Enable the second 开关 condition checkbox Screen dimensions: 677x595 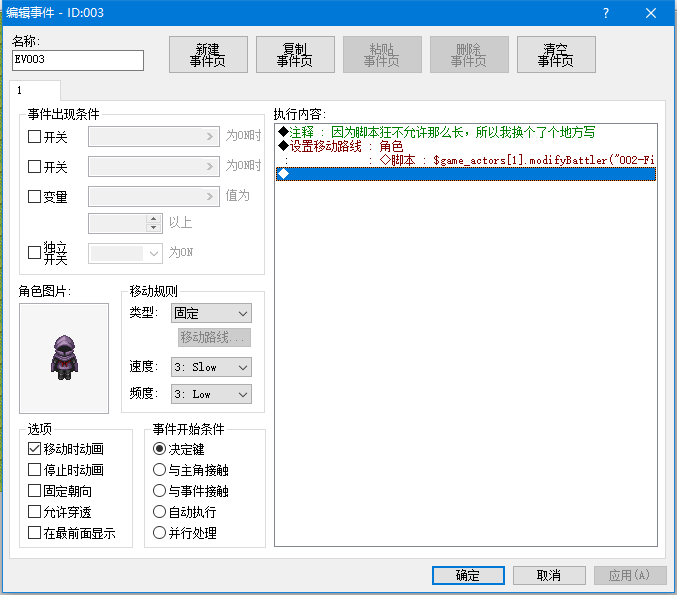tap(35, 167)
